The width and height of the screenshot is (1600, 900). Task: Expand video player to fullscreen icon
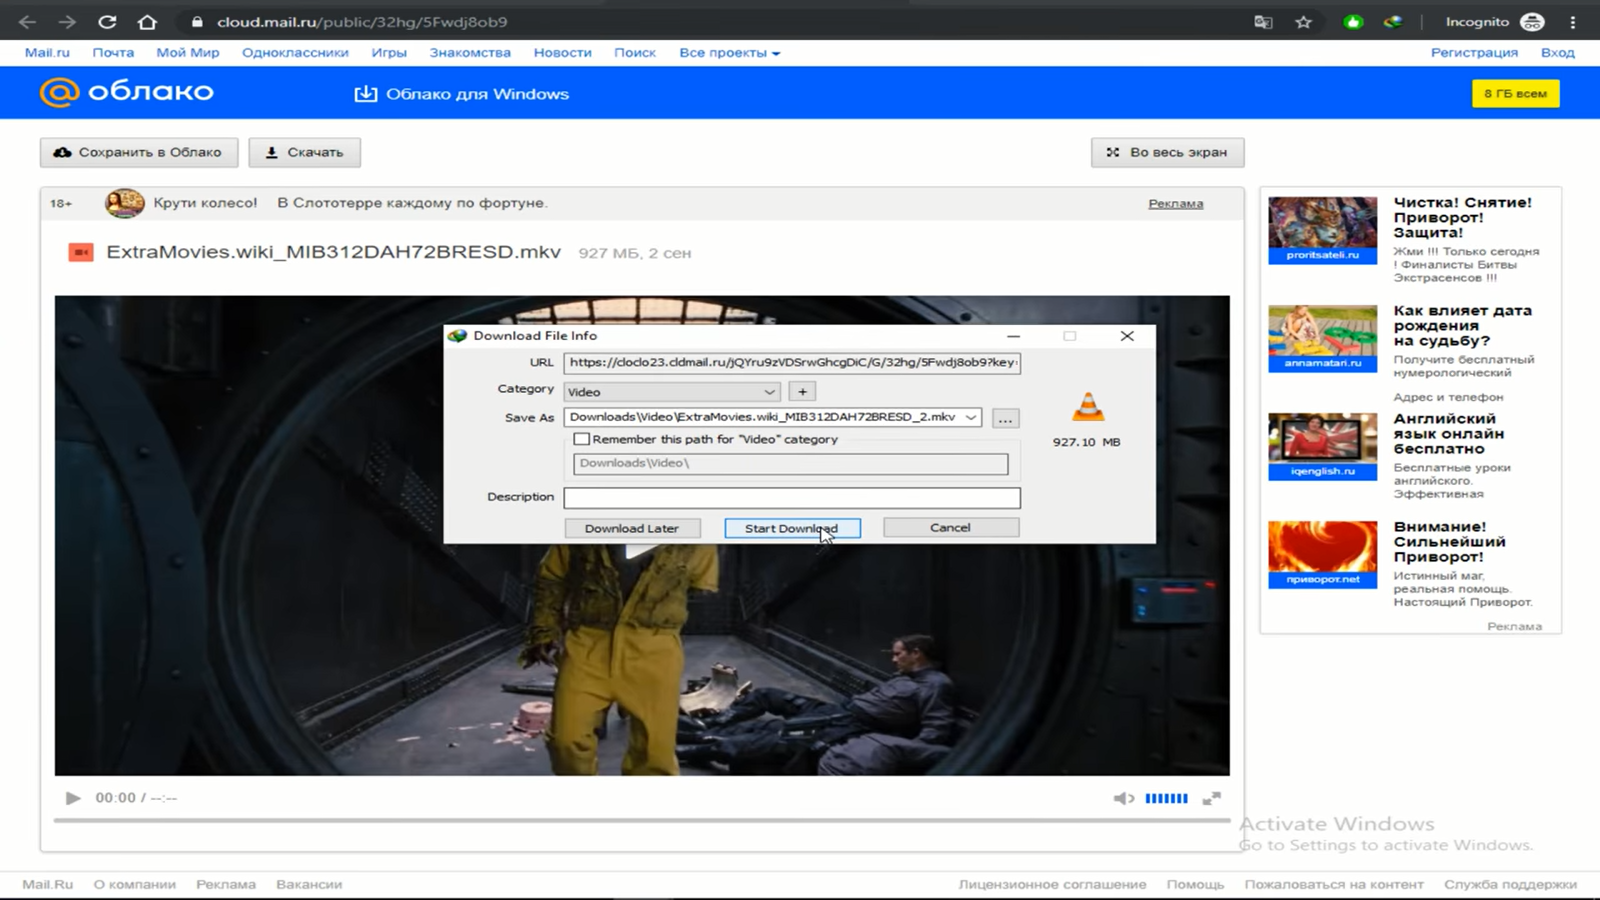coord(1211,798)
